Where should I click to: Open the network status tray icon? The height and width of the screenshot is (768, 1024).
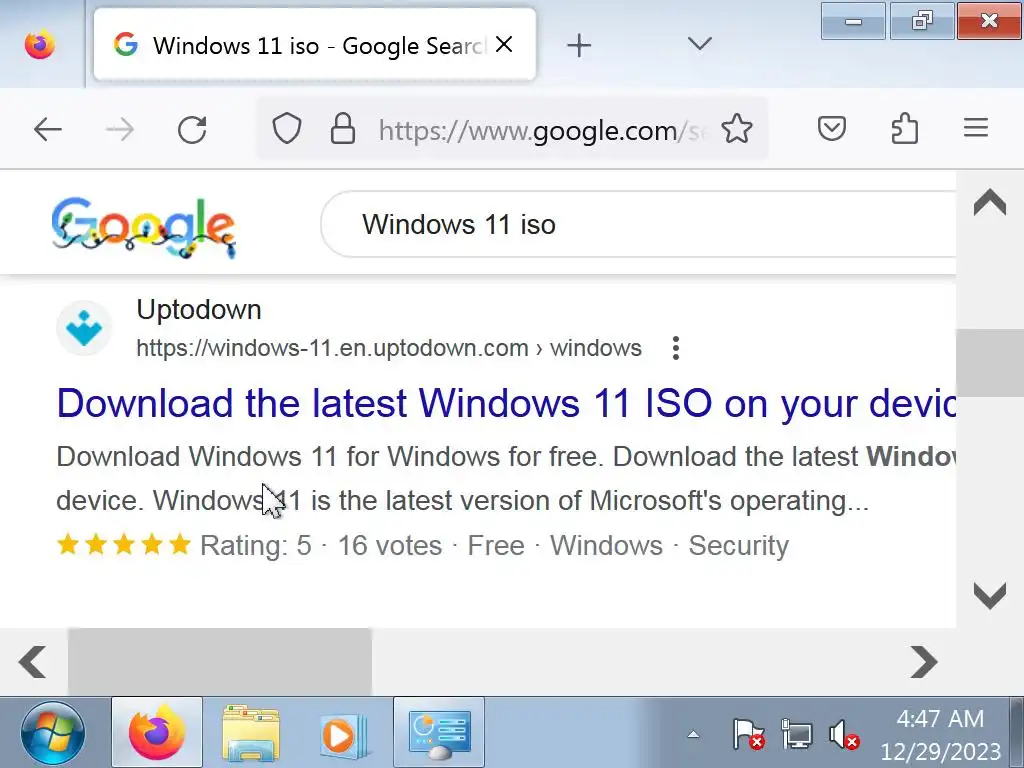796,734
